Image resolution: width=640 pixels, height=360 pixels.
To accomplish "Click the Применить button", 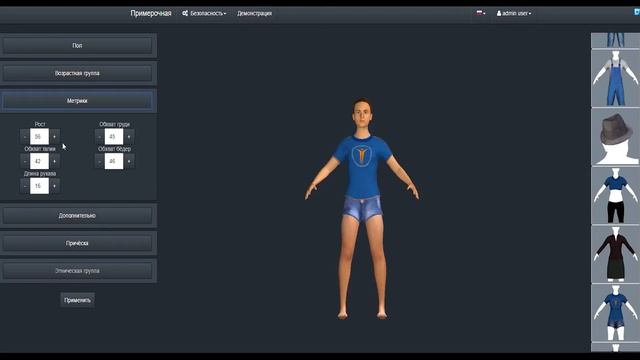I will pyautogui.click(x=78, y=300).
